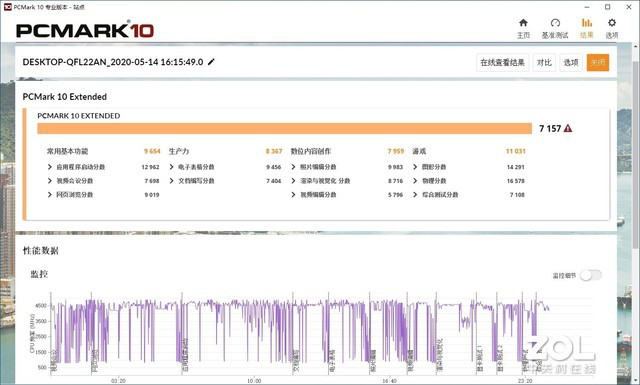Click the orange 关闭 (Close) button

tap(598, 62)
